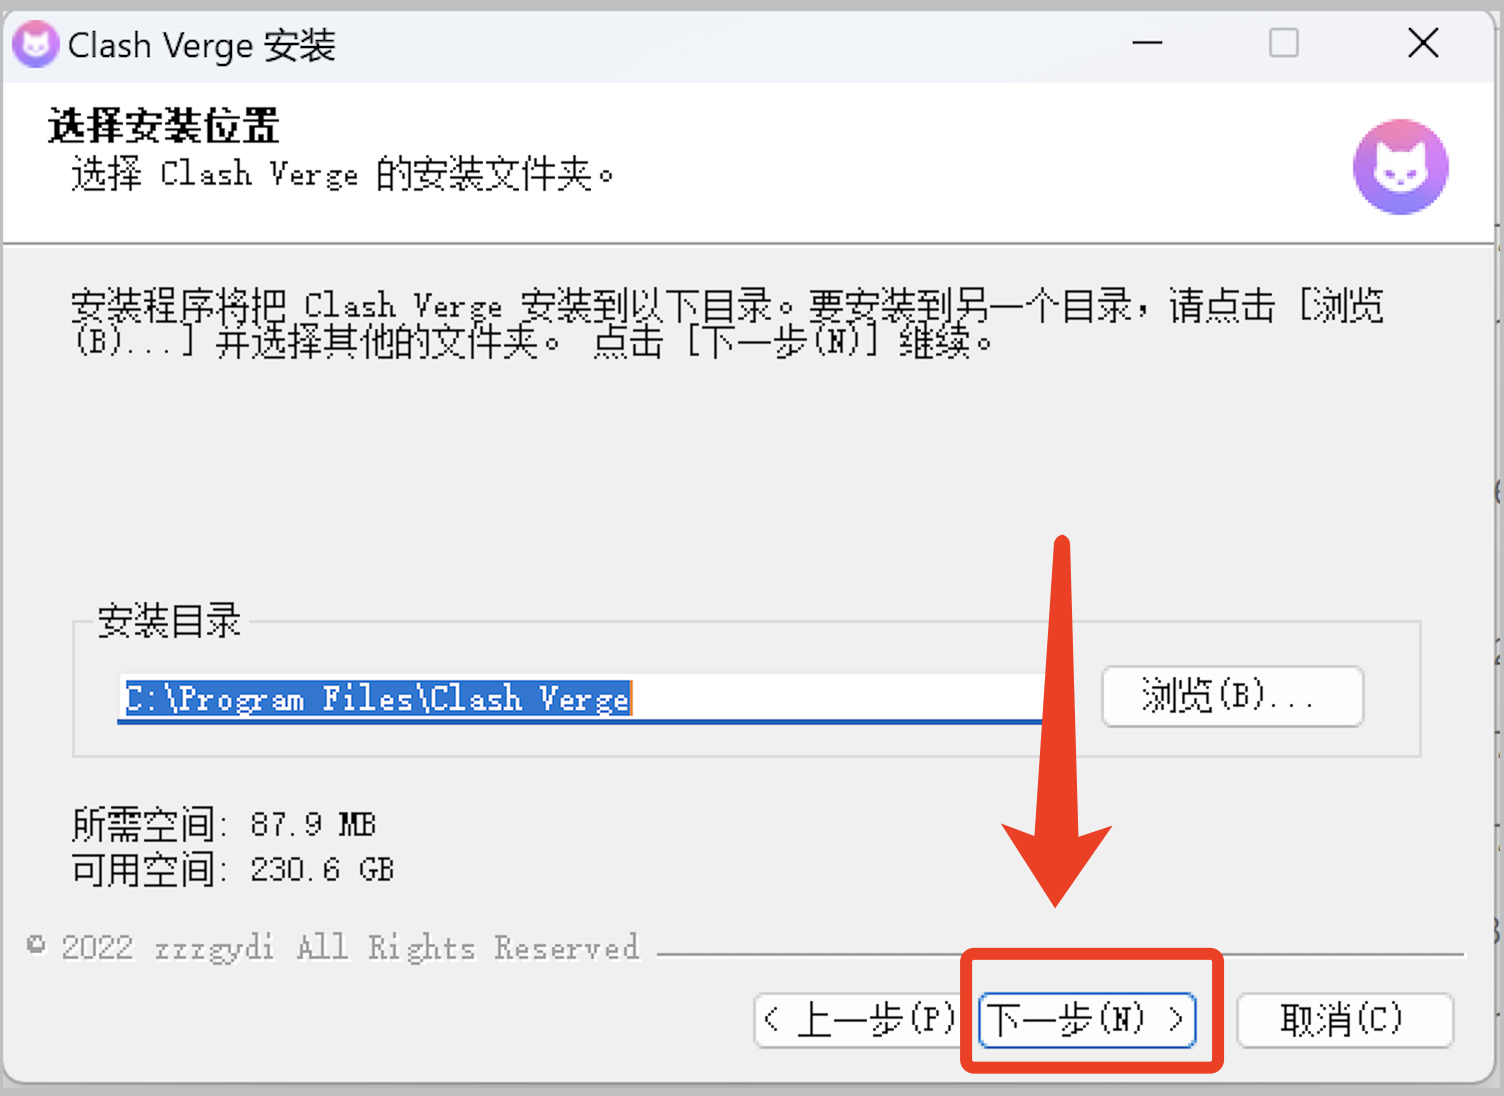
Task: Click the horizontal divider line beside copyright
Action: [x=1060, y=955]
